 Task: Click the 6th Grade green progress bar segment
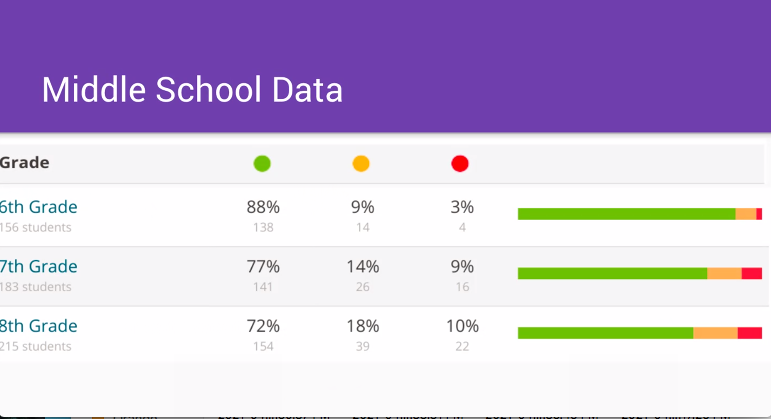point(626,214)
